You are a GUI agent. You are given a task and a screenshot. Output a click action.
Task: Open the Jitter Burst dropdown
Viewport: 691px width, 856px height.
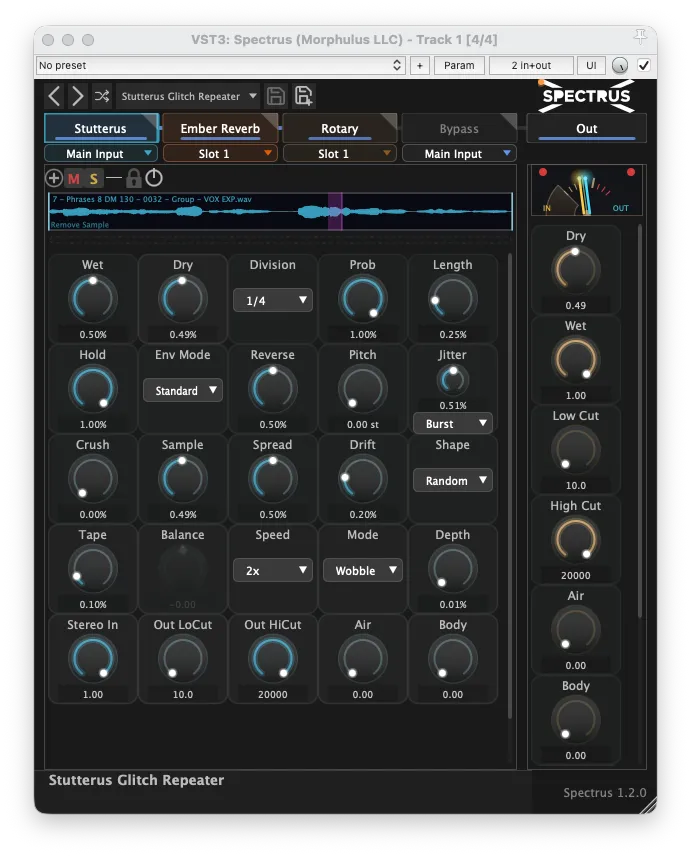pyautogui.click(x=452, y=424)
